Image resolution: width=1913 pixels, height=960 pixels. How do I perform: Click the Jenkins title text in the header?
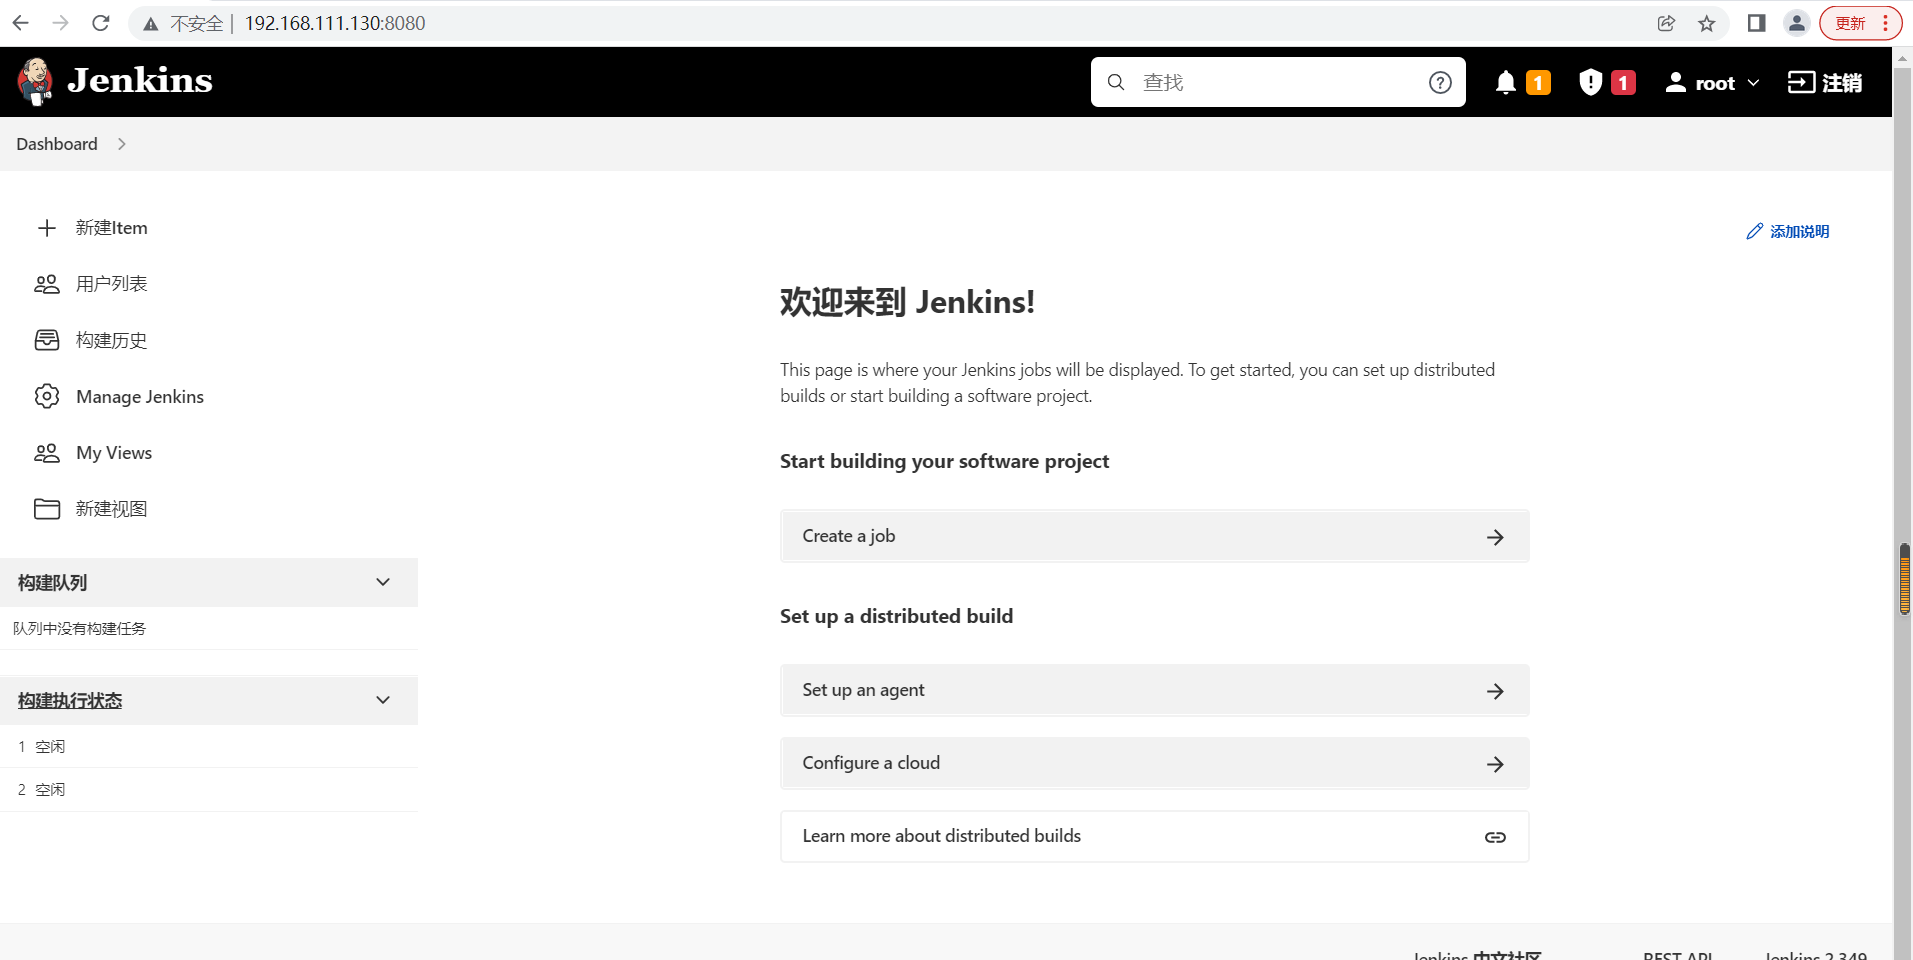point(140,81)
